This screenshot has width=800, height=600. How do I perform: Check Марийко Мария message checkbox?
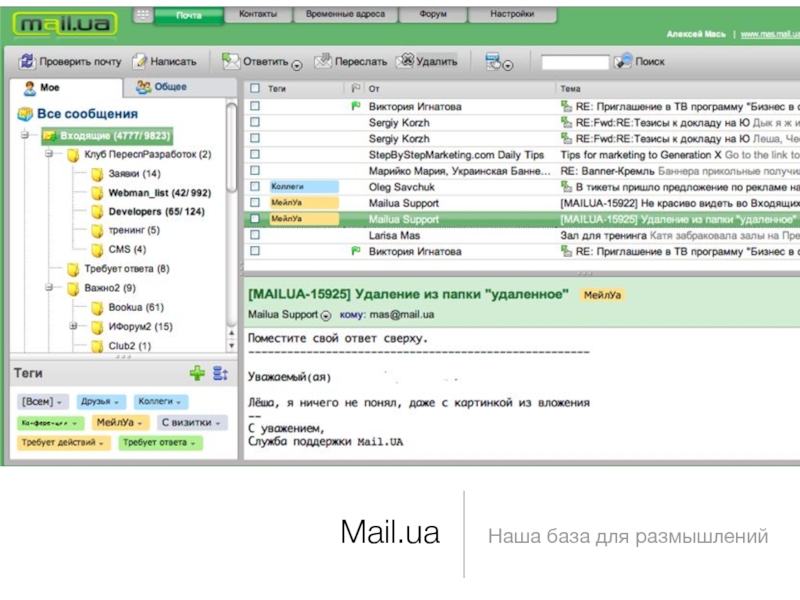pos(255,170)
